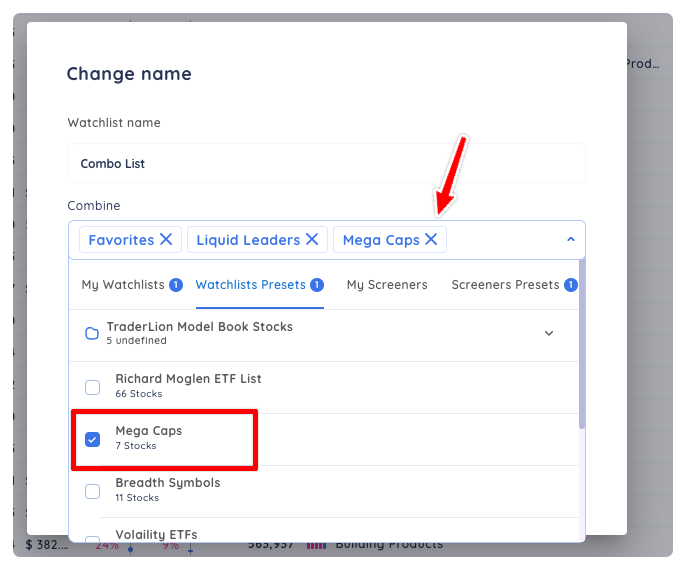Click the TraderLion folder icon

(92, 333)
